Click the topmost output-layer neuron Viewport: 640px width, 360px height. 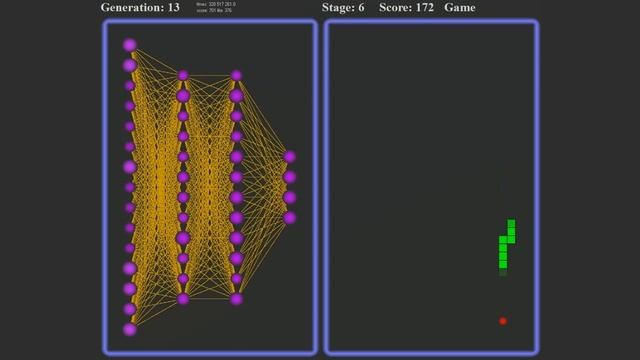[x=290, y=157]
